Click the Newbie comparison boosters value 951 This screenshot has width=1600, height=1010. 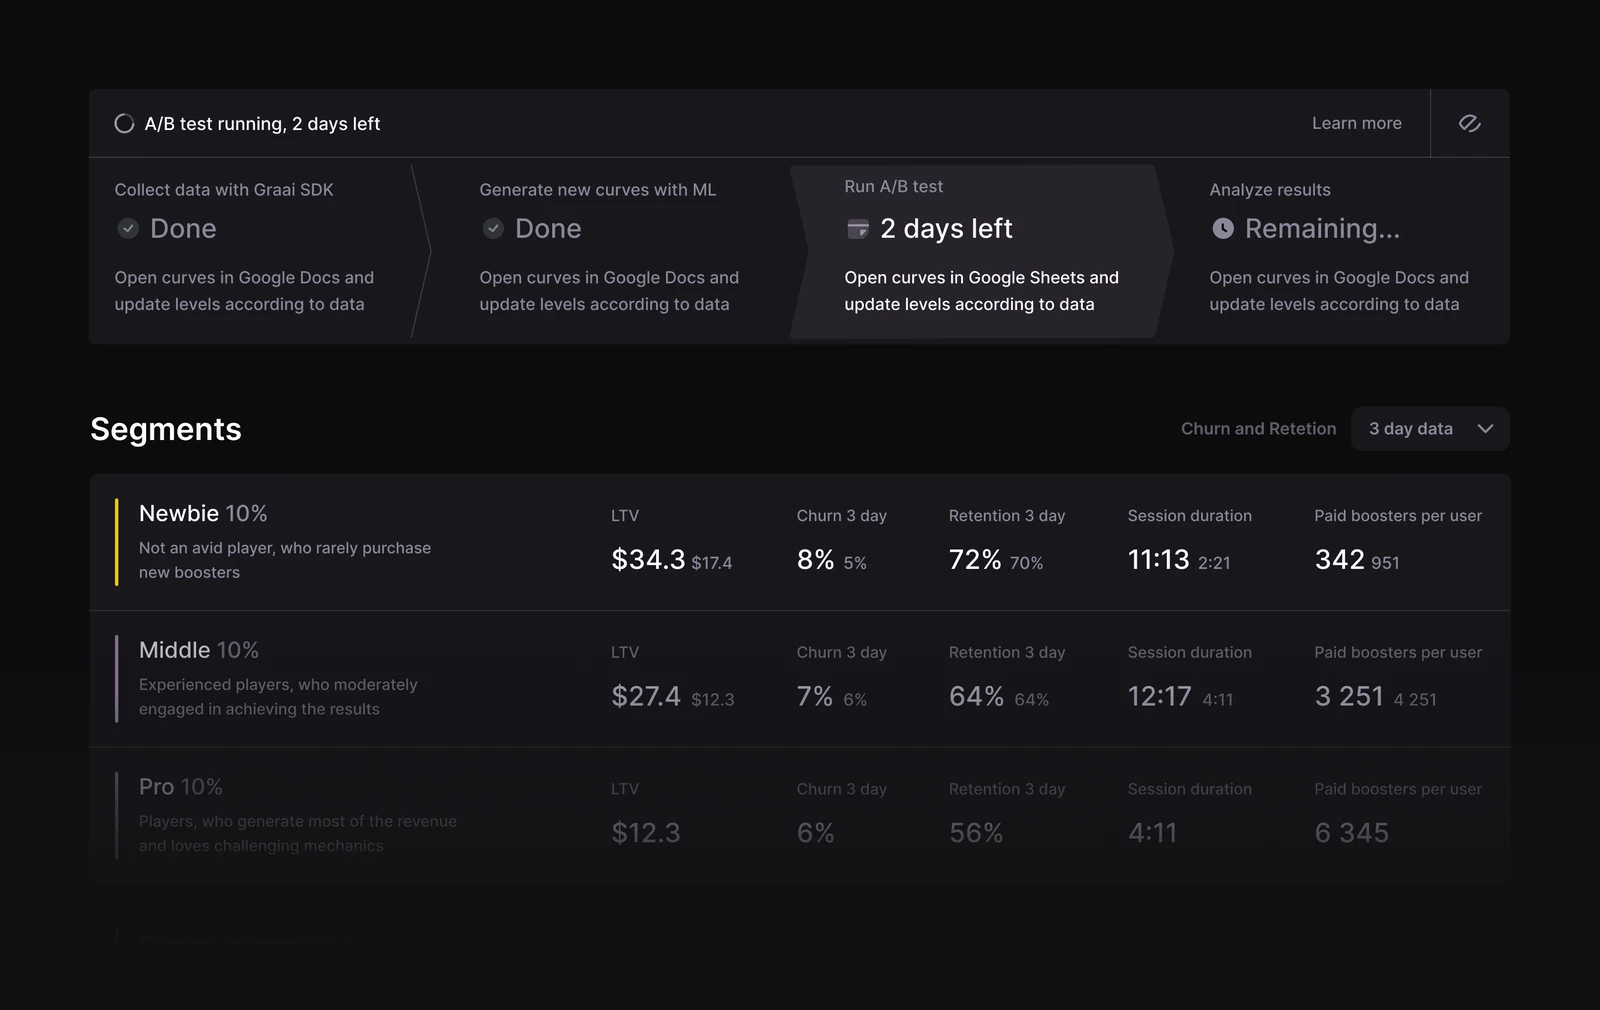click(x=1385, y=563)
